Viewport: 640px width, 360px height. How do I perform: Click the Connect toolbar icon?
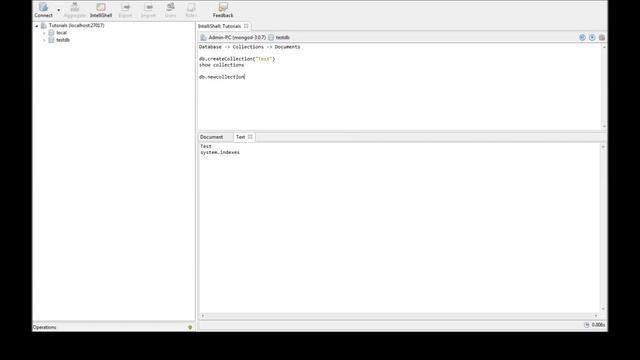43,10
